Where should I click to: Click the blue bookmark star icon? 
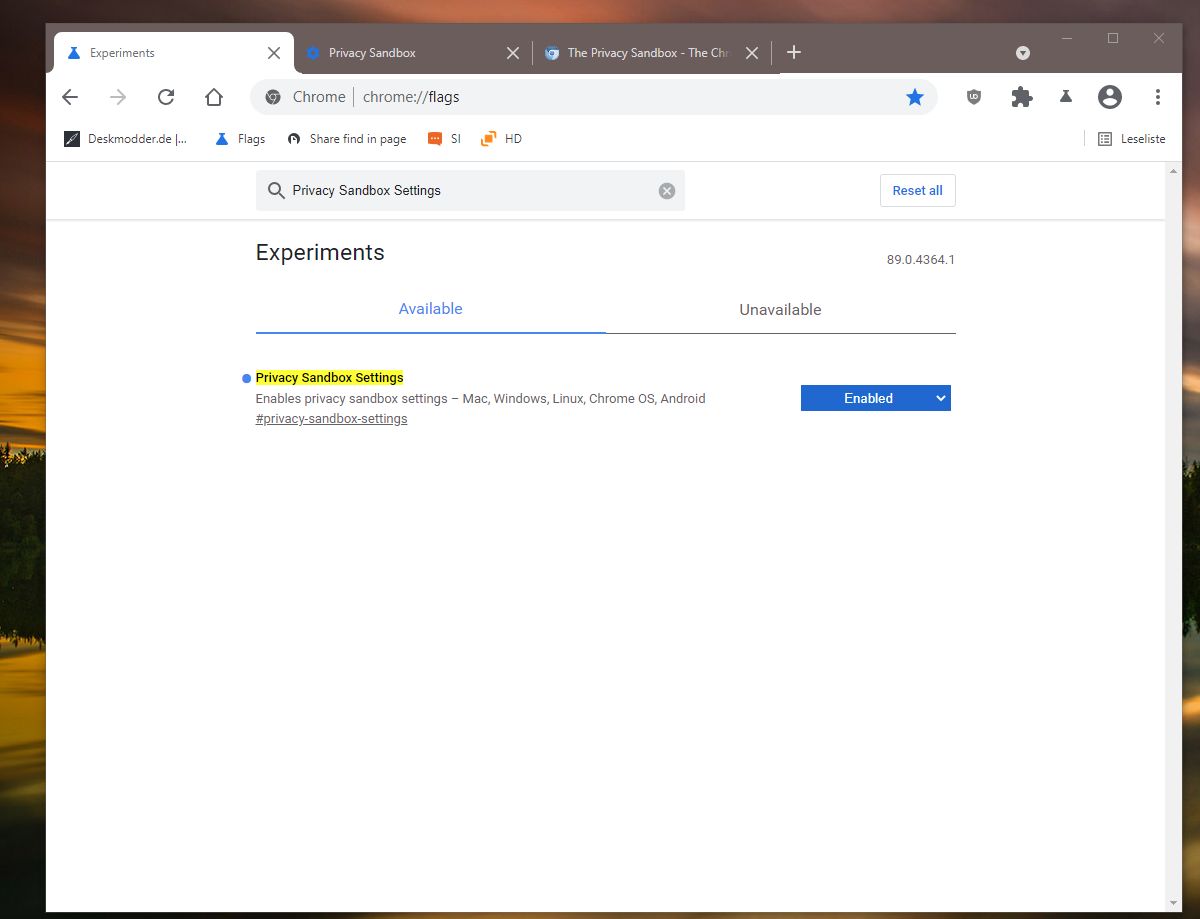(914, 97)
